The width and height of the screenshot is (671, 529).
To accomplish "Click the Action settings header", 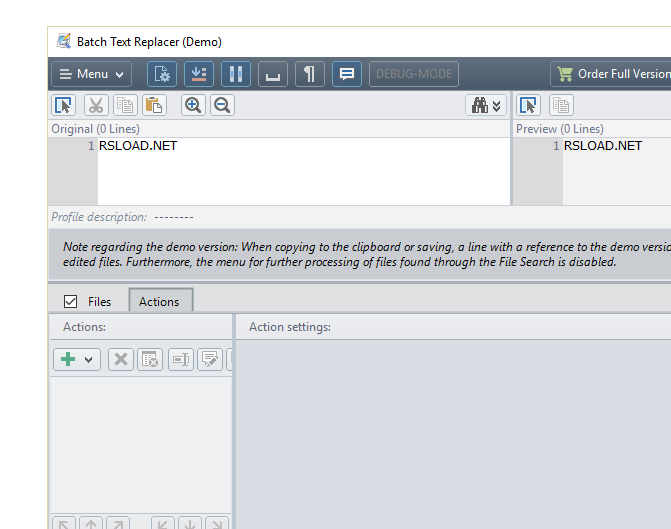I will pyautogui.click(x=290, y=327).
